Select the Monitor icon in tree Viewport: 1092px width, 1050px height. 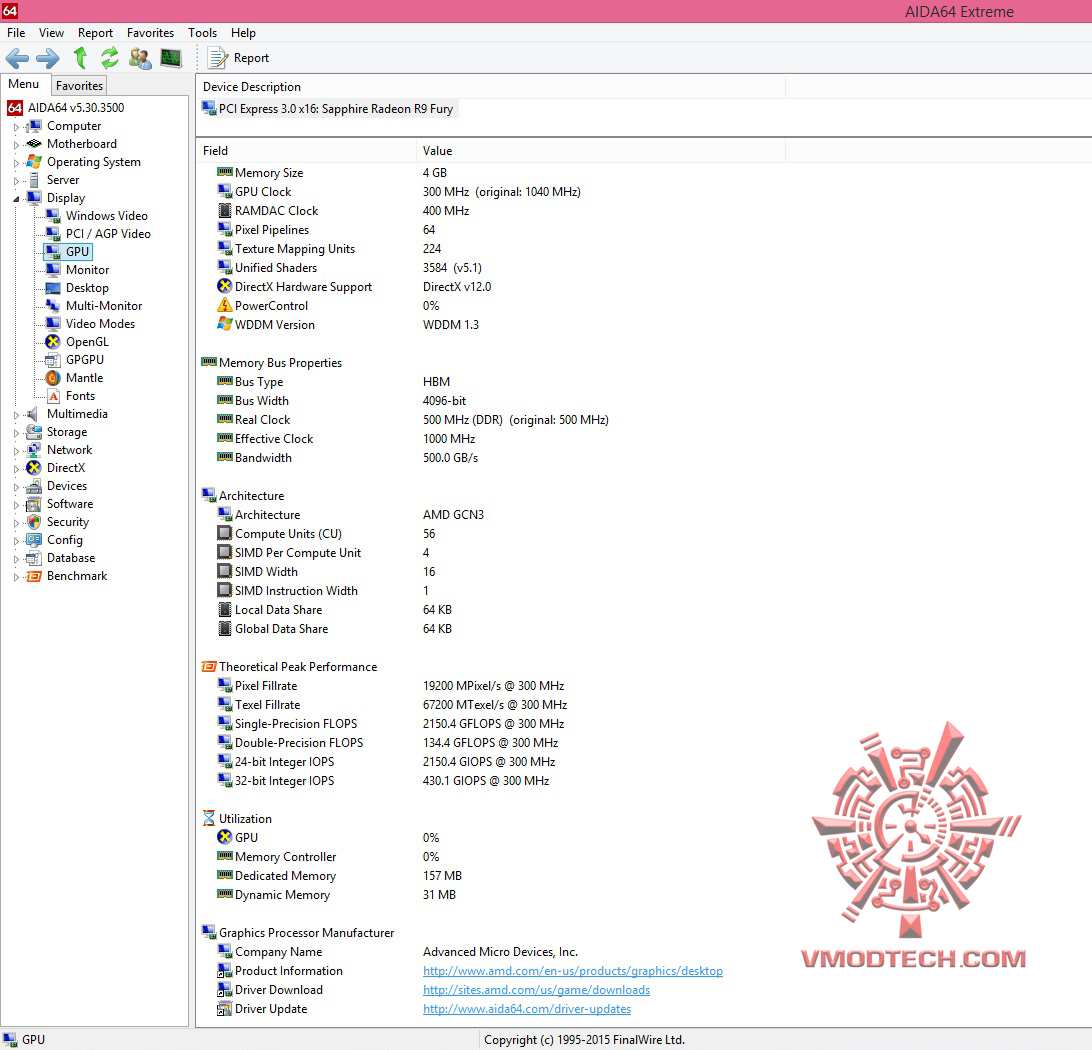click(53, 269)
